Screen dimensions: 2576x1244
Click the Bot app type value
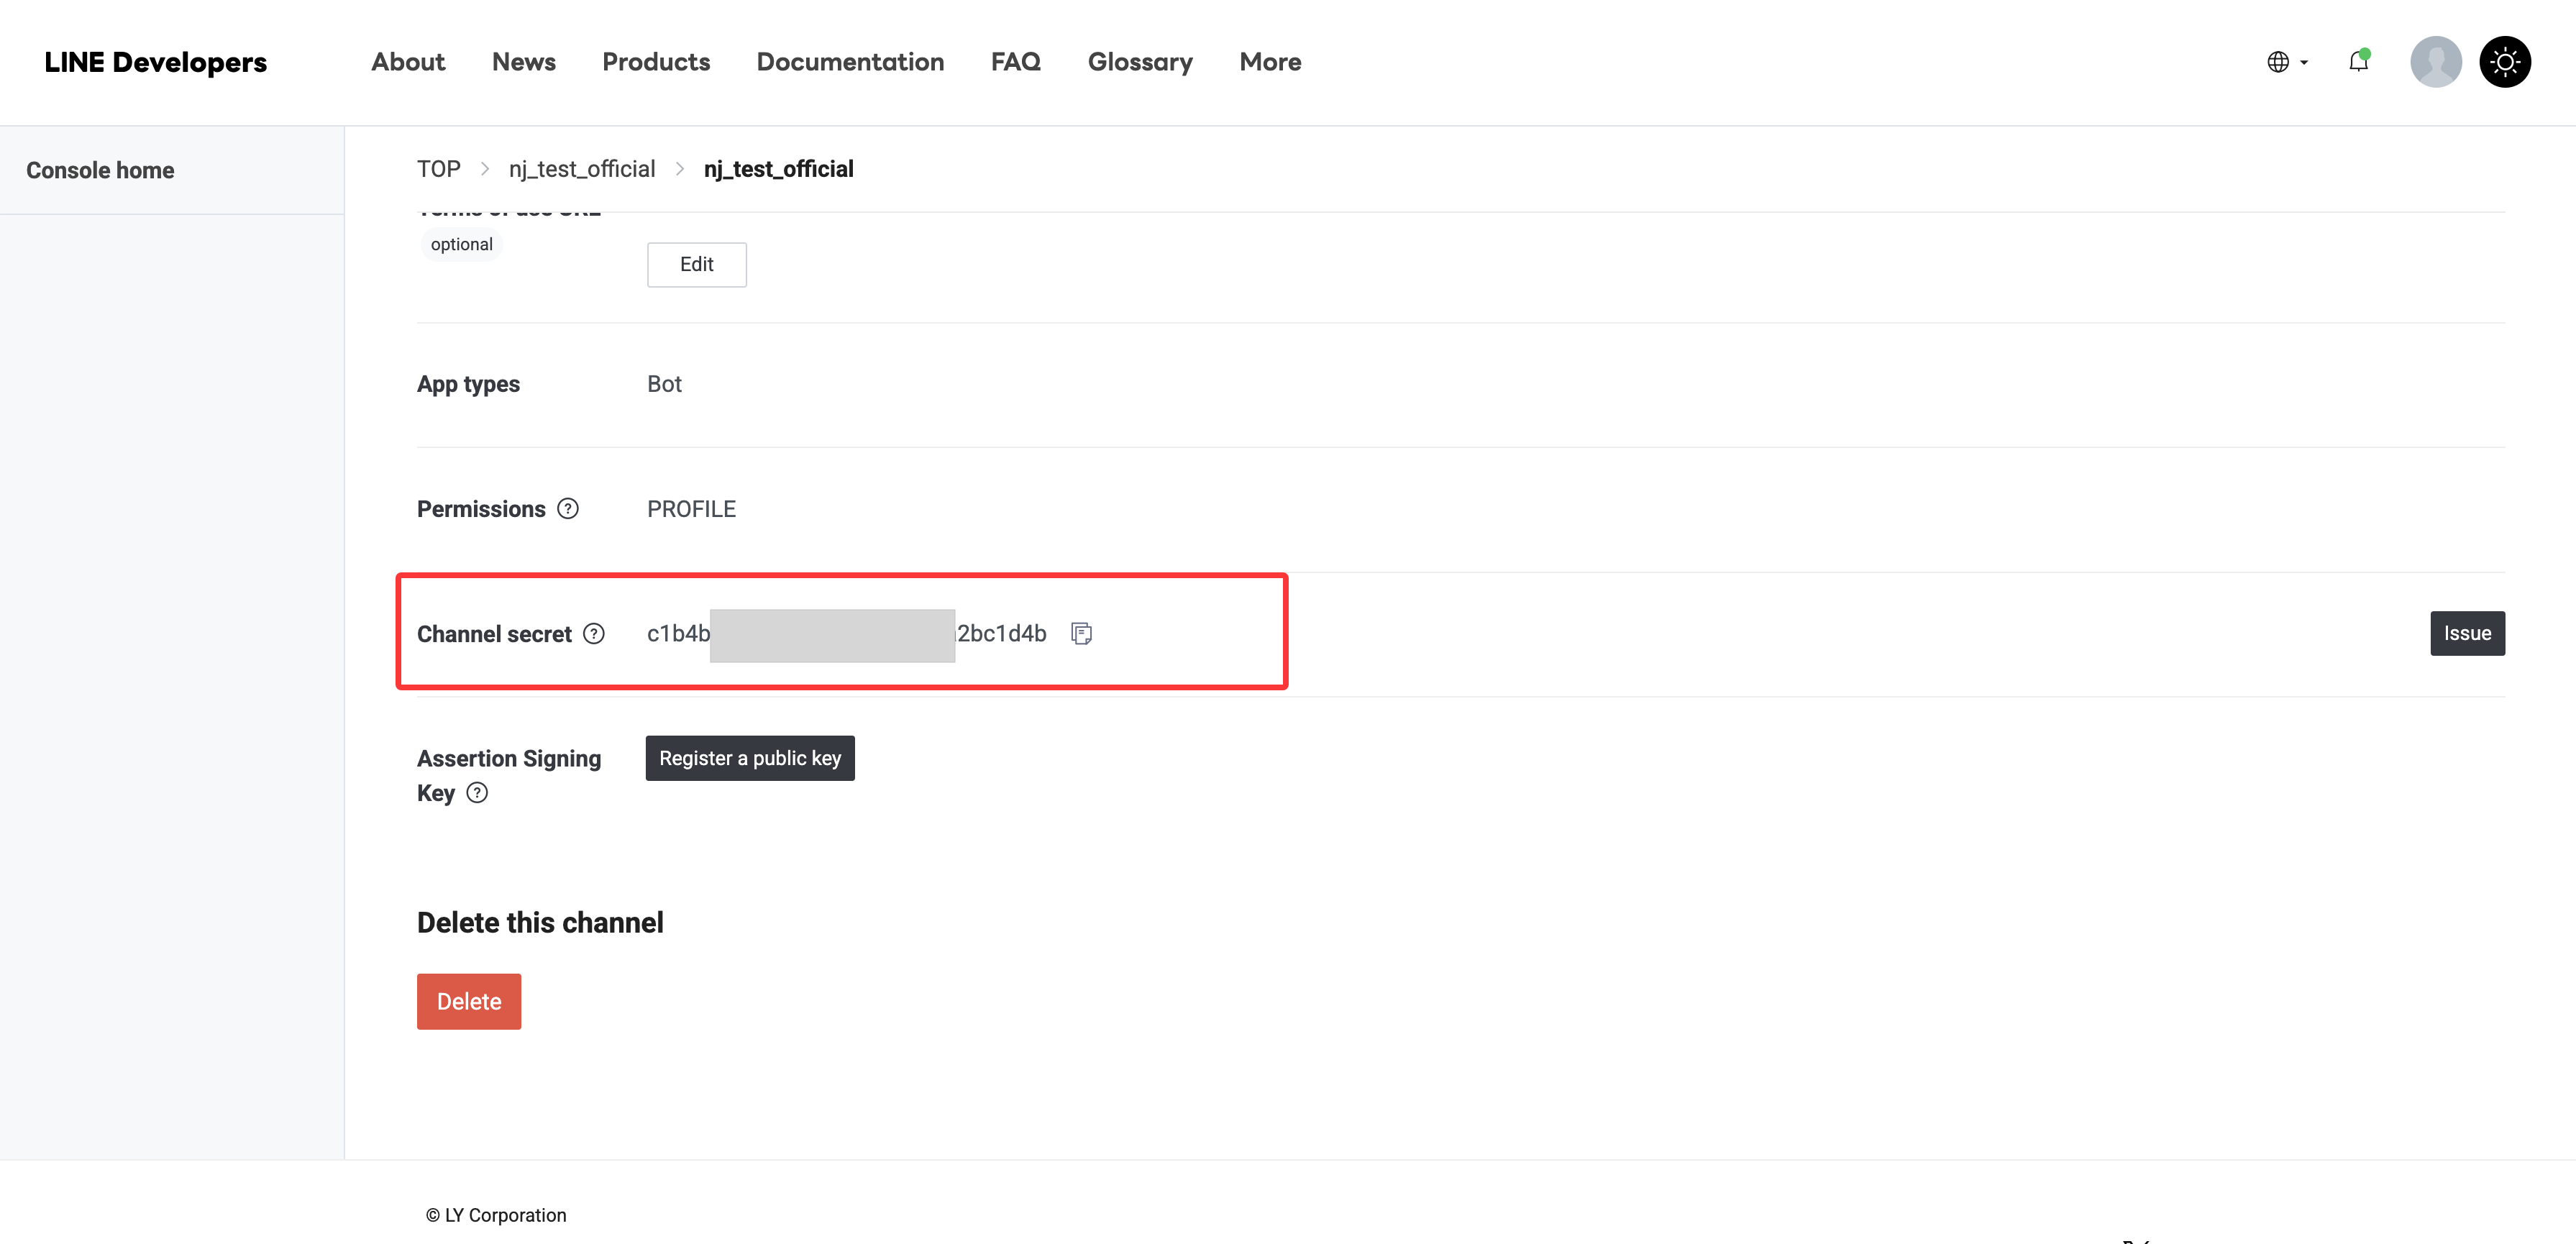(664, 384)
